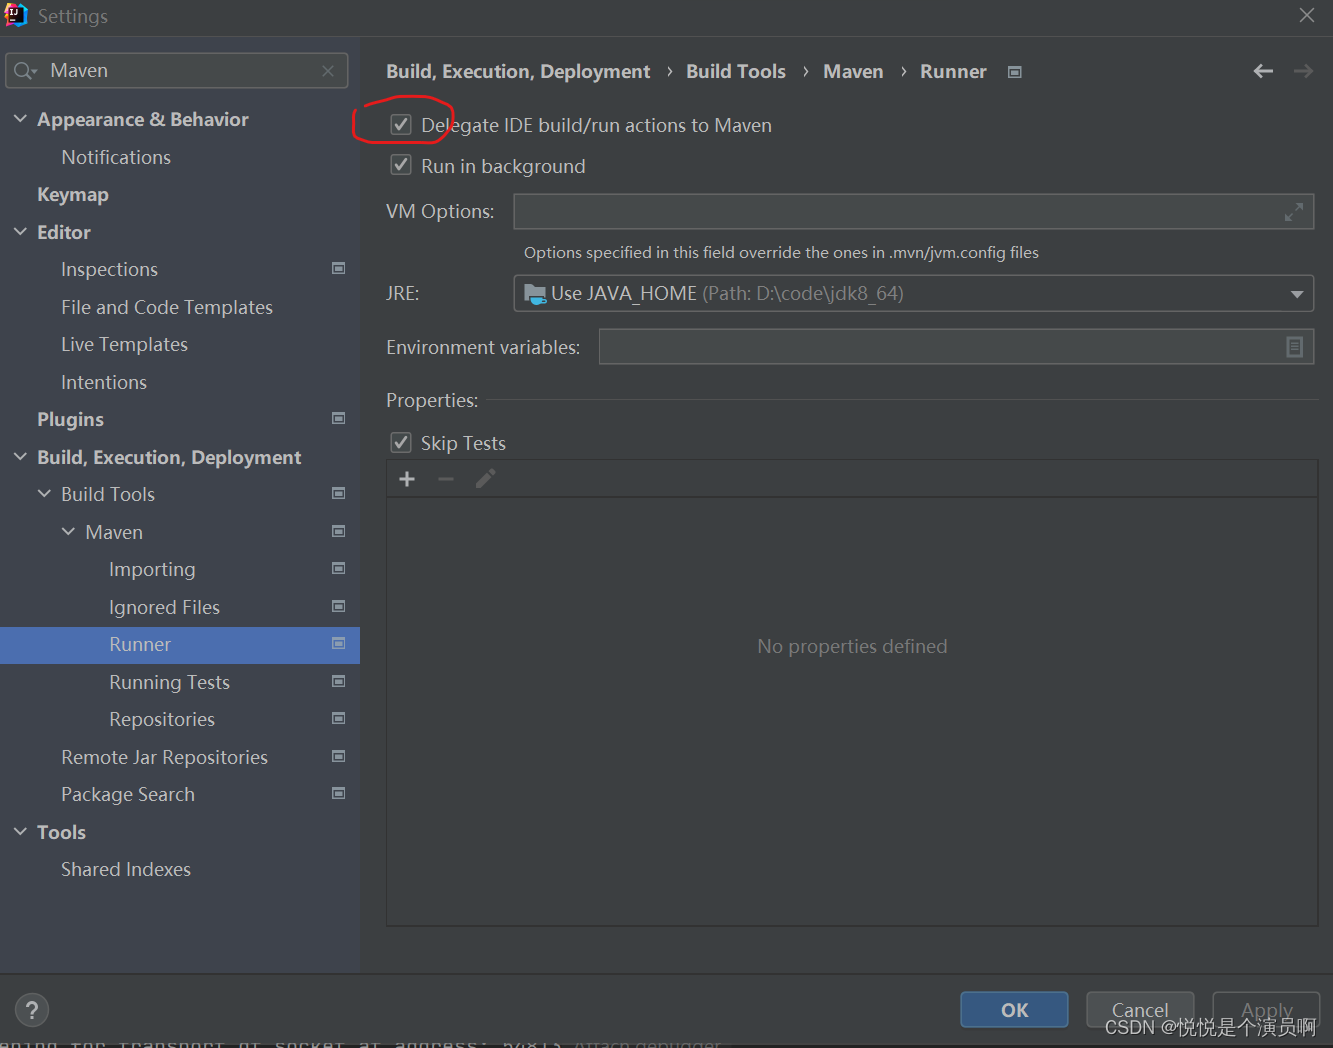Click project icon next to Plugins

(339, 418)
